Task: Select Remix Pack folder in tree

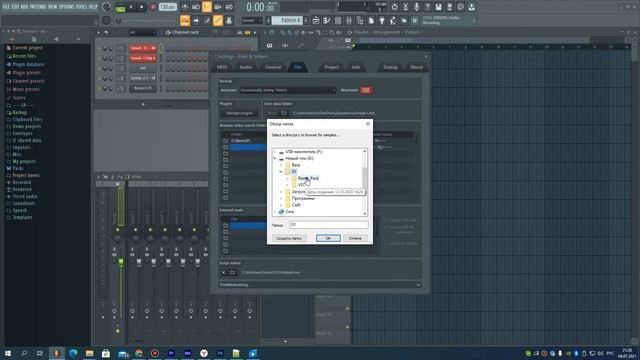Action: click(308, 178)
